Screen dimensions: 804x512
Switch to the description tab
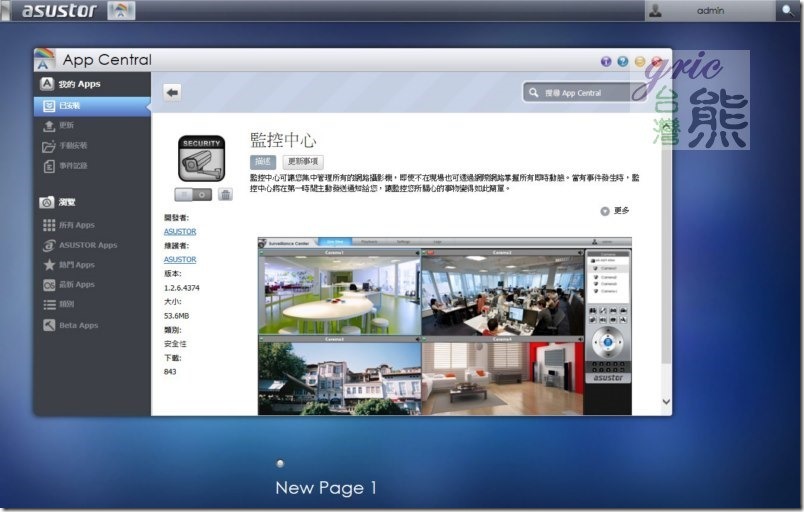(x=263, y=162)
